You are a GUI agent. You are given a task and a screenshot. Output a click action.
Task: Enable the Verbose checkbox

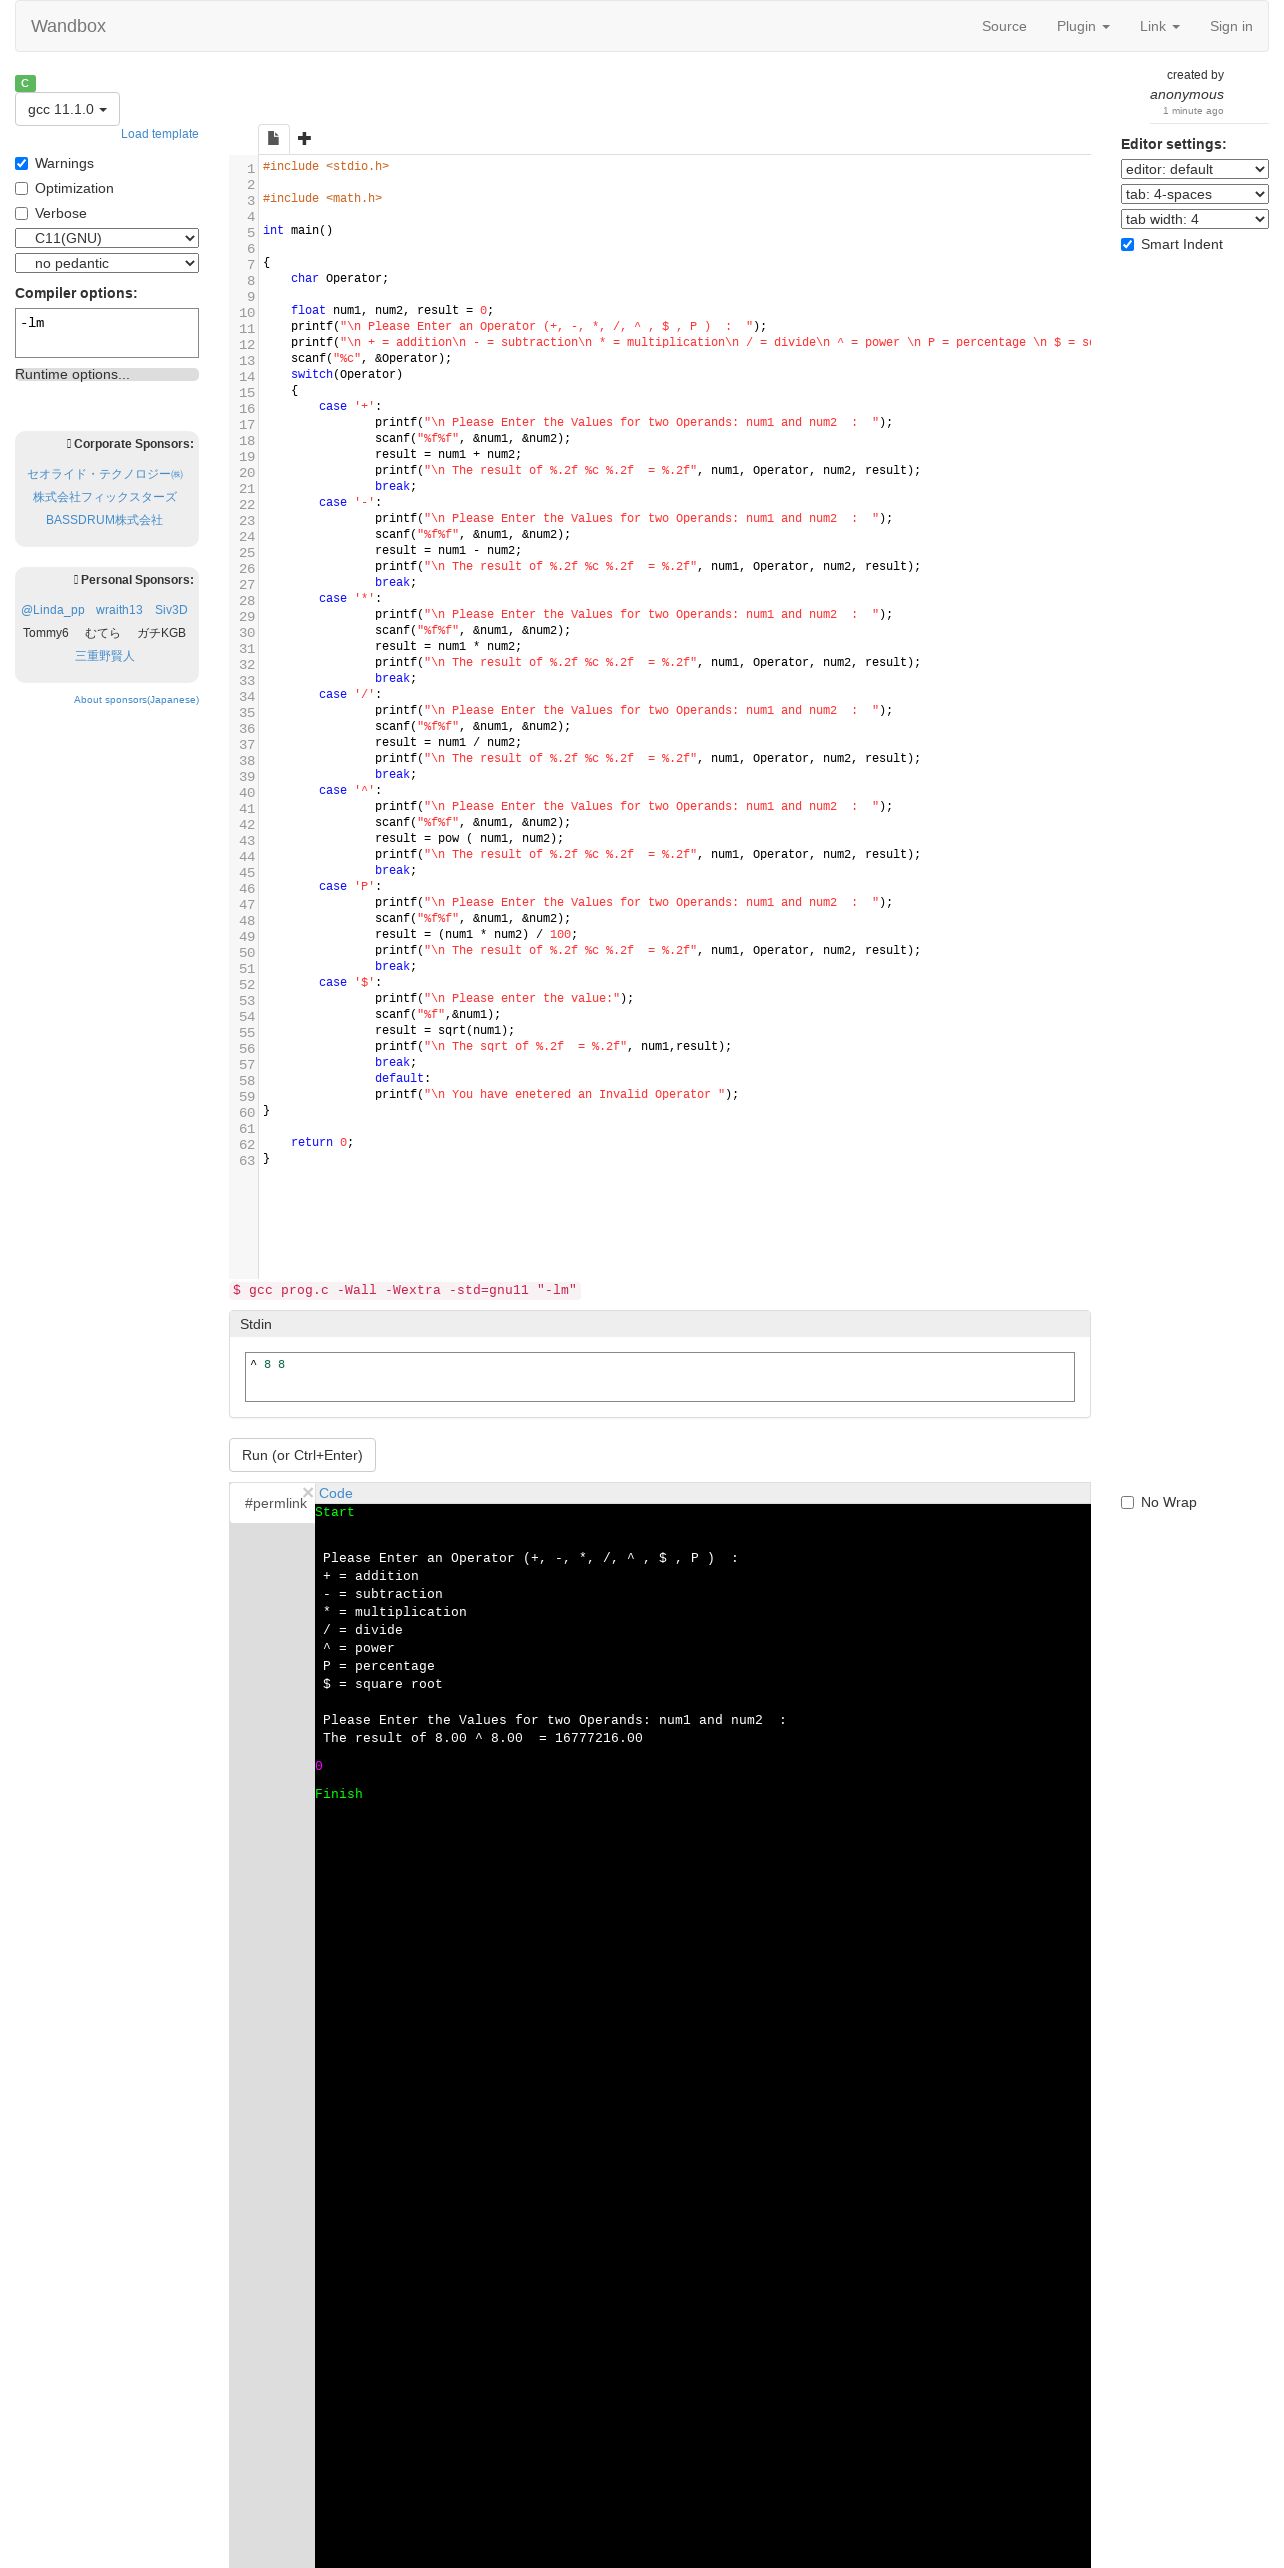[21, 213]
